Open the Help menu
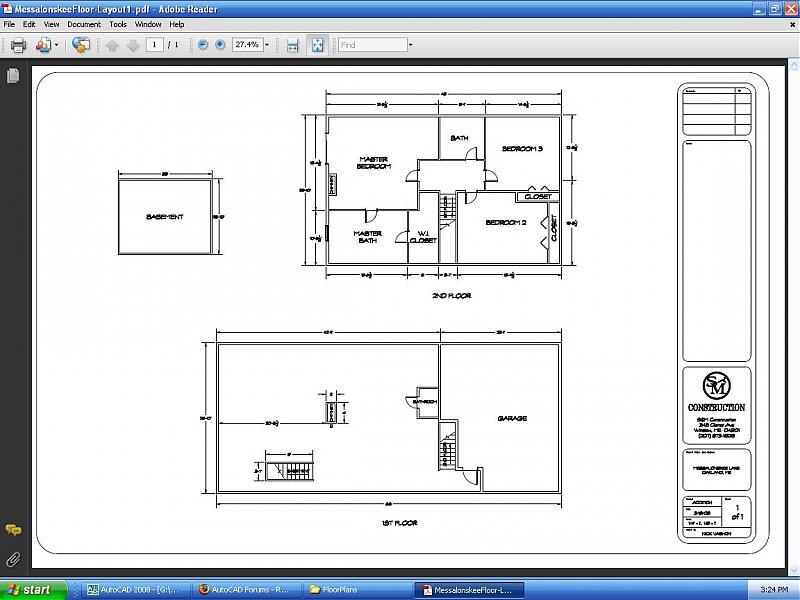The height and width of the screenshot is (600, 800). pos(177,24)
